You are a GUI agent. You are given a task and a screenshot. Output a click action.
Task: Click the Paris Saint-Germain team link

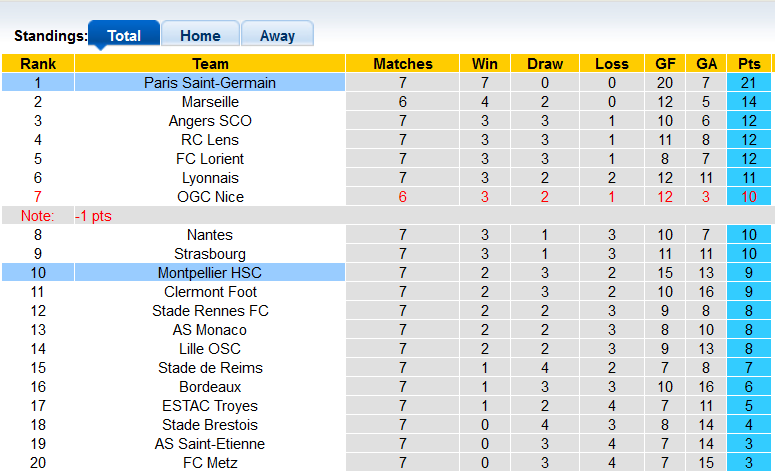[x=210, y=83]
